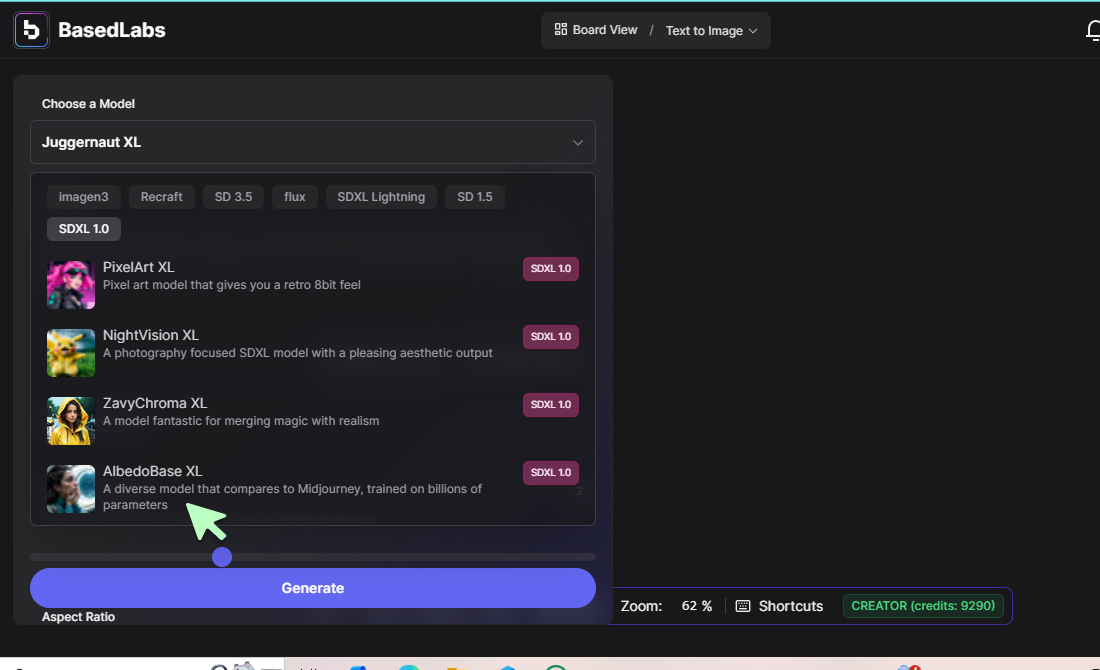Click the SDXL 1.0 badge on NightVision XL
Screen dimensions: 1100x670
[x=551, y=337]
